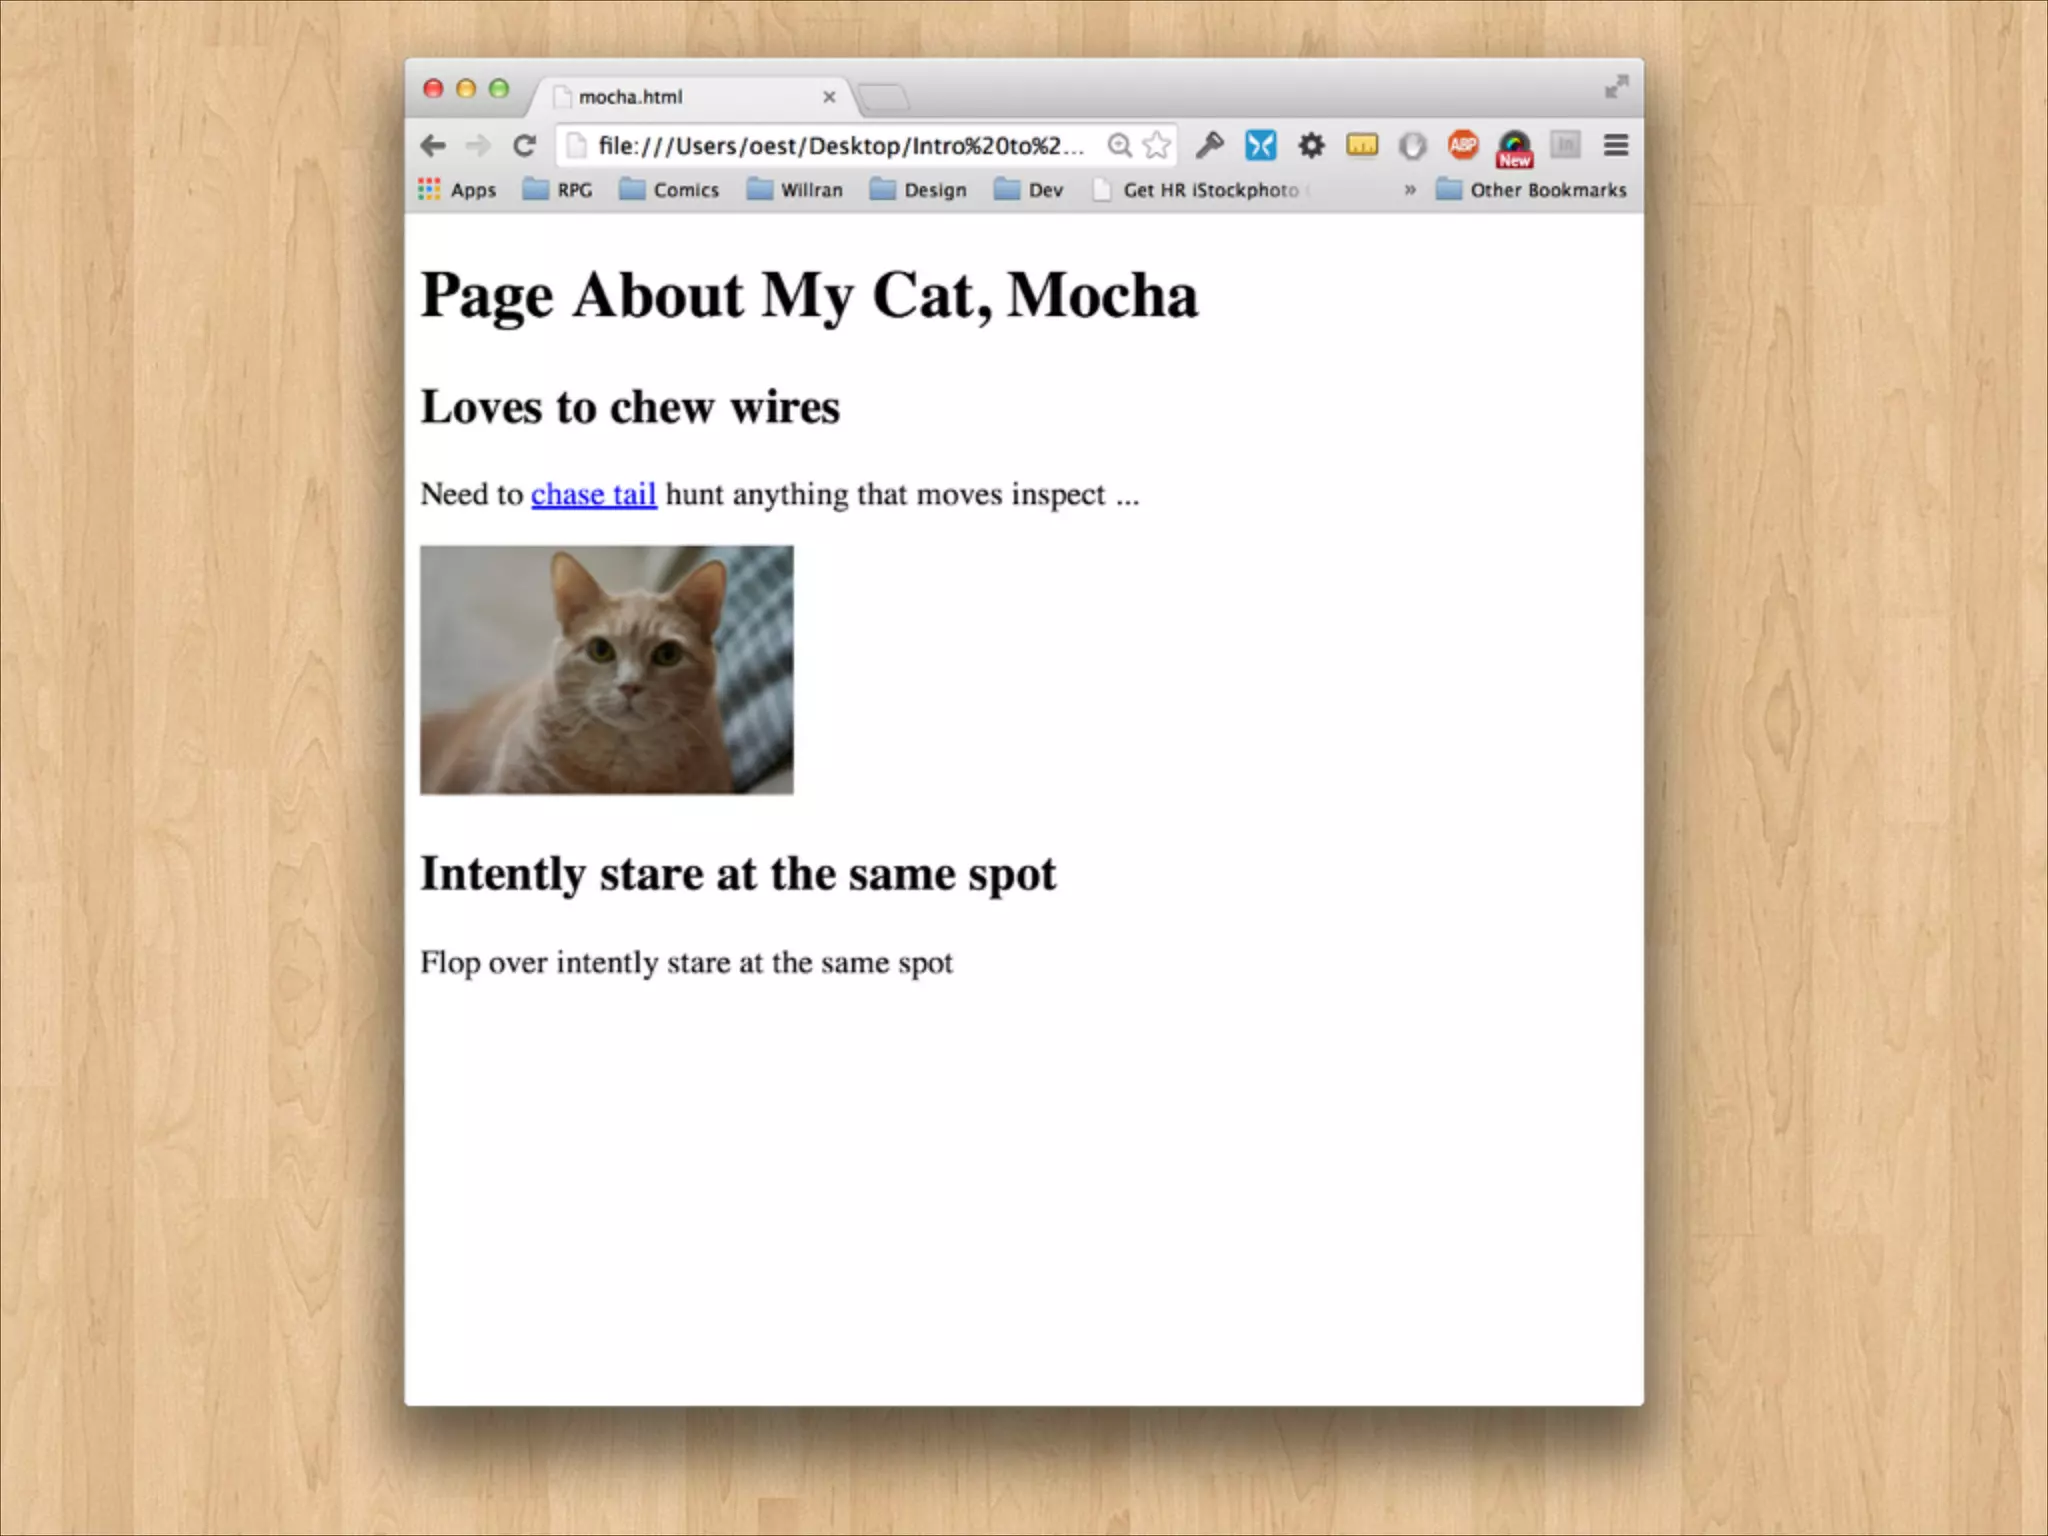Go back using the back arrow
This screenshot has width=2048, height=1536.
433,146
